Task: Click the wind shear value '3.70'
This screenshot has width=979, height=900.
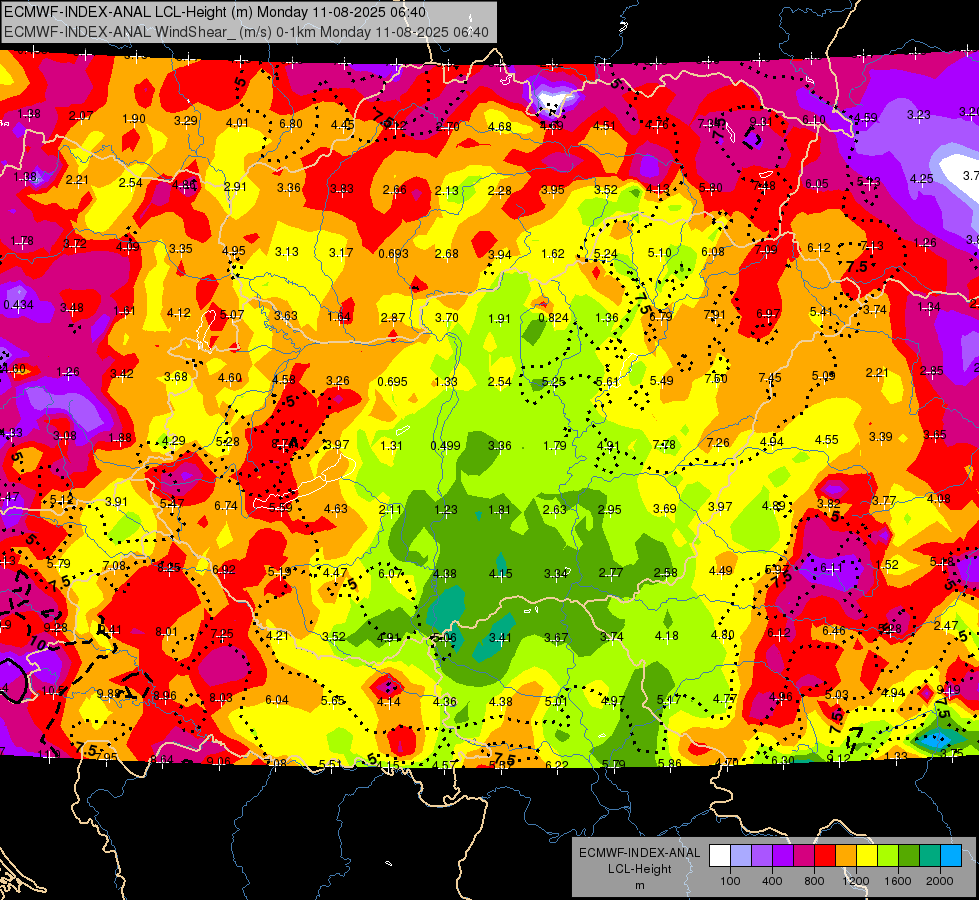Action: point(446,318)
